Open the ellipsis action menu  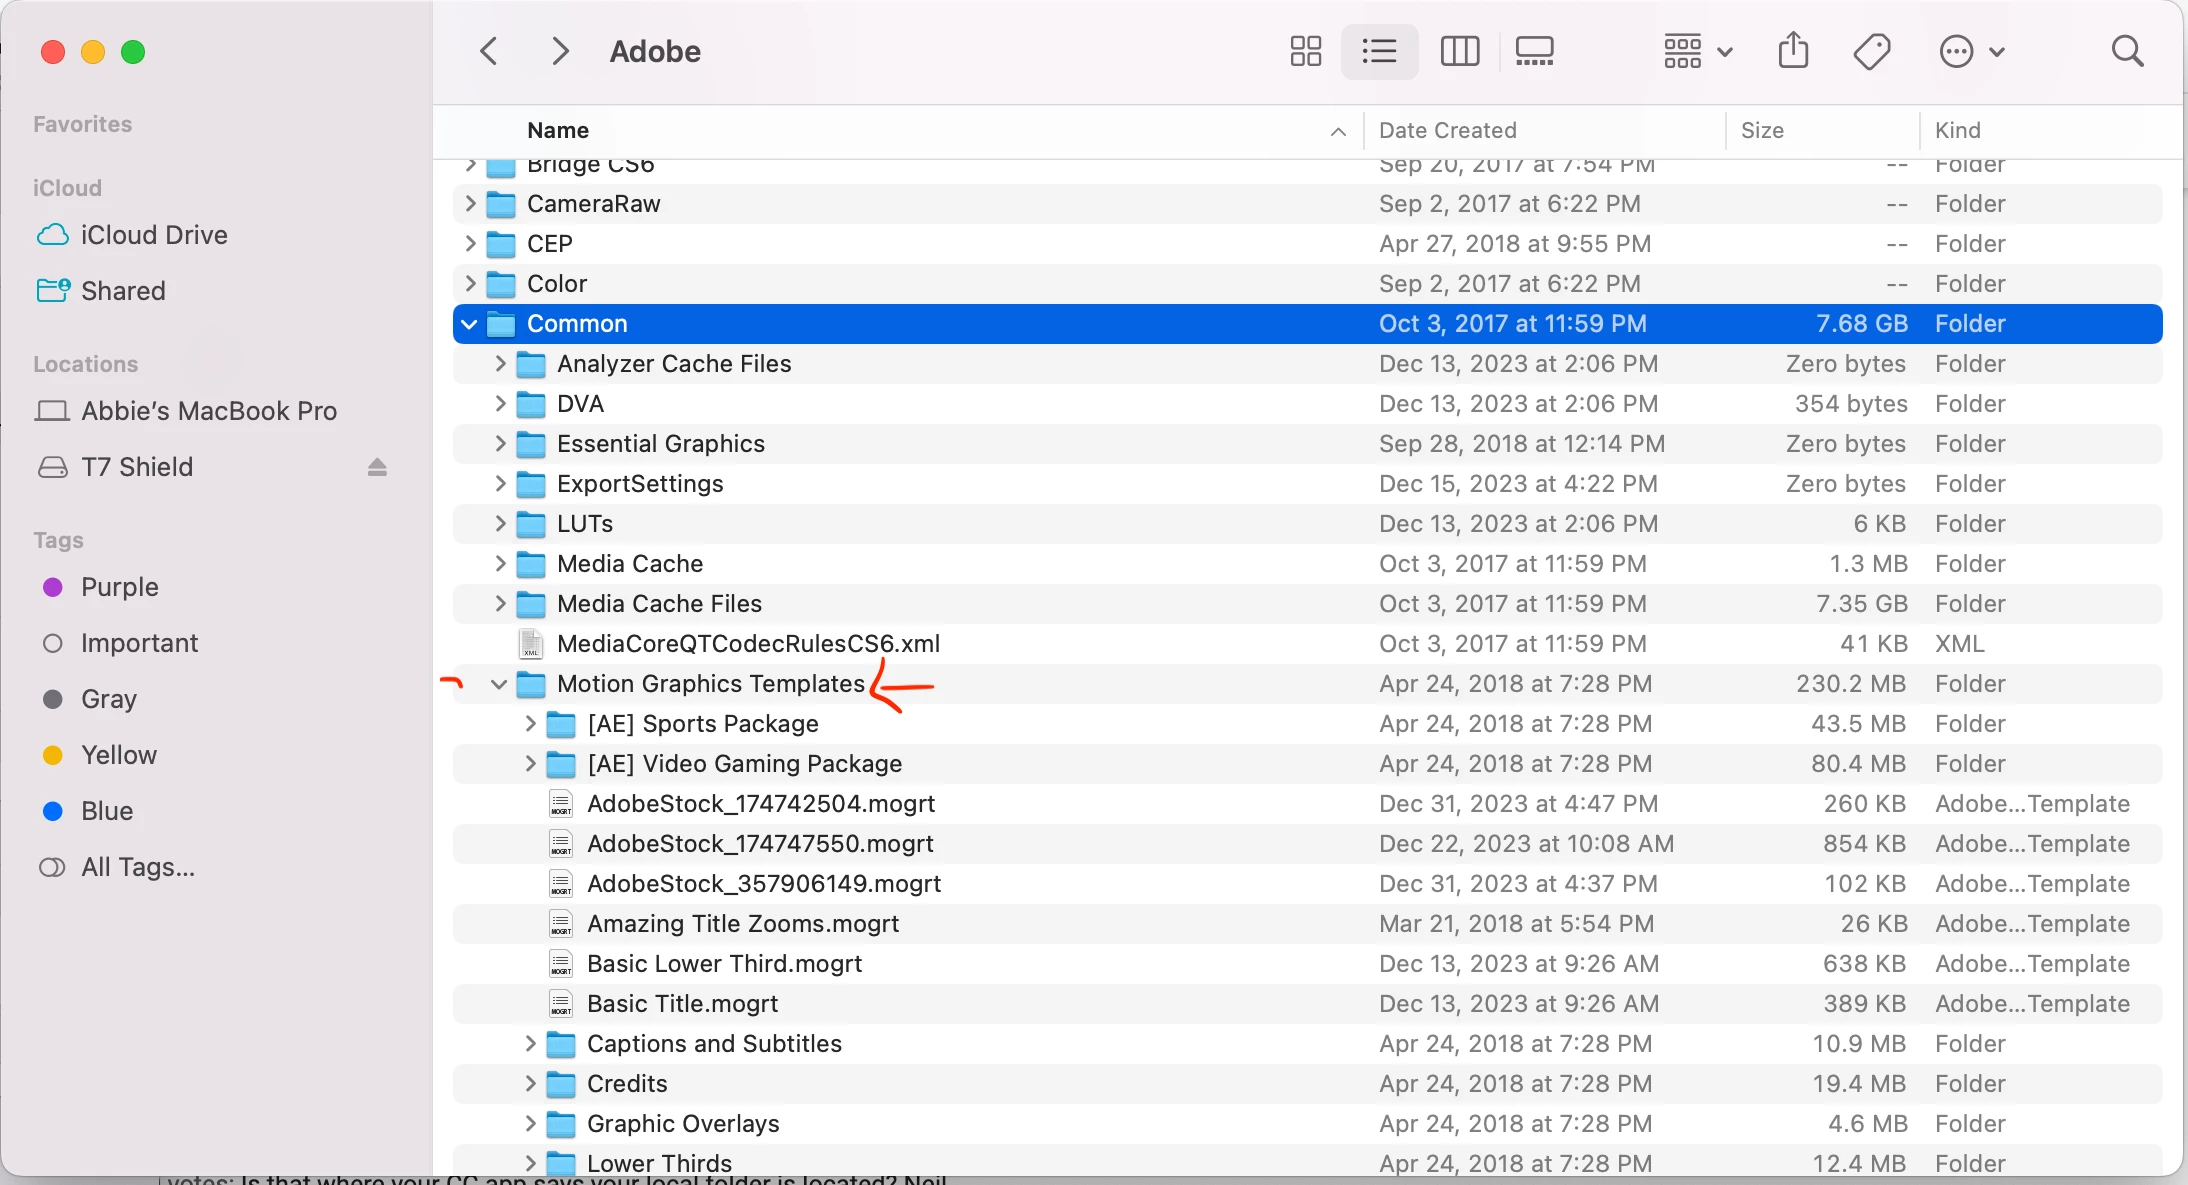1970,51
